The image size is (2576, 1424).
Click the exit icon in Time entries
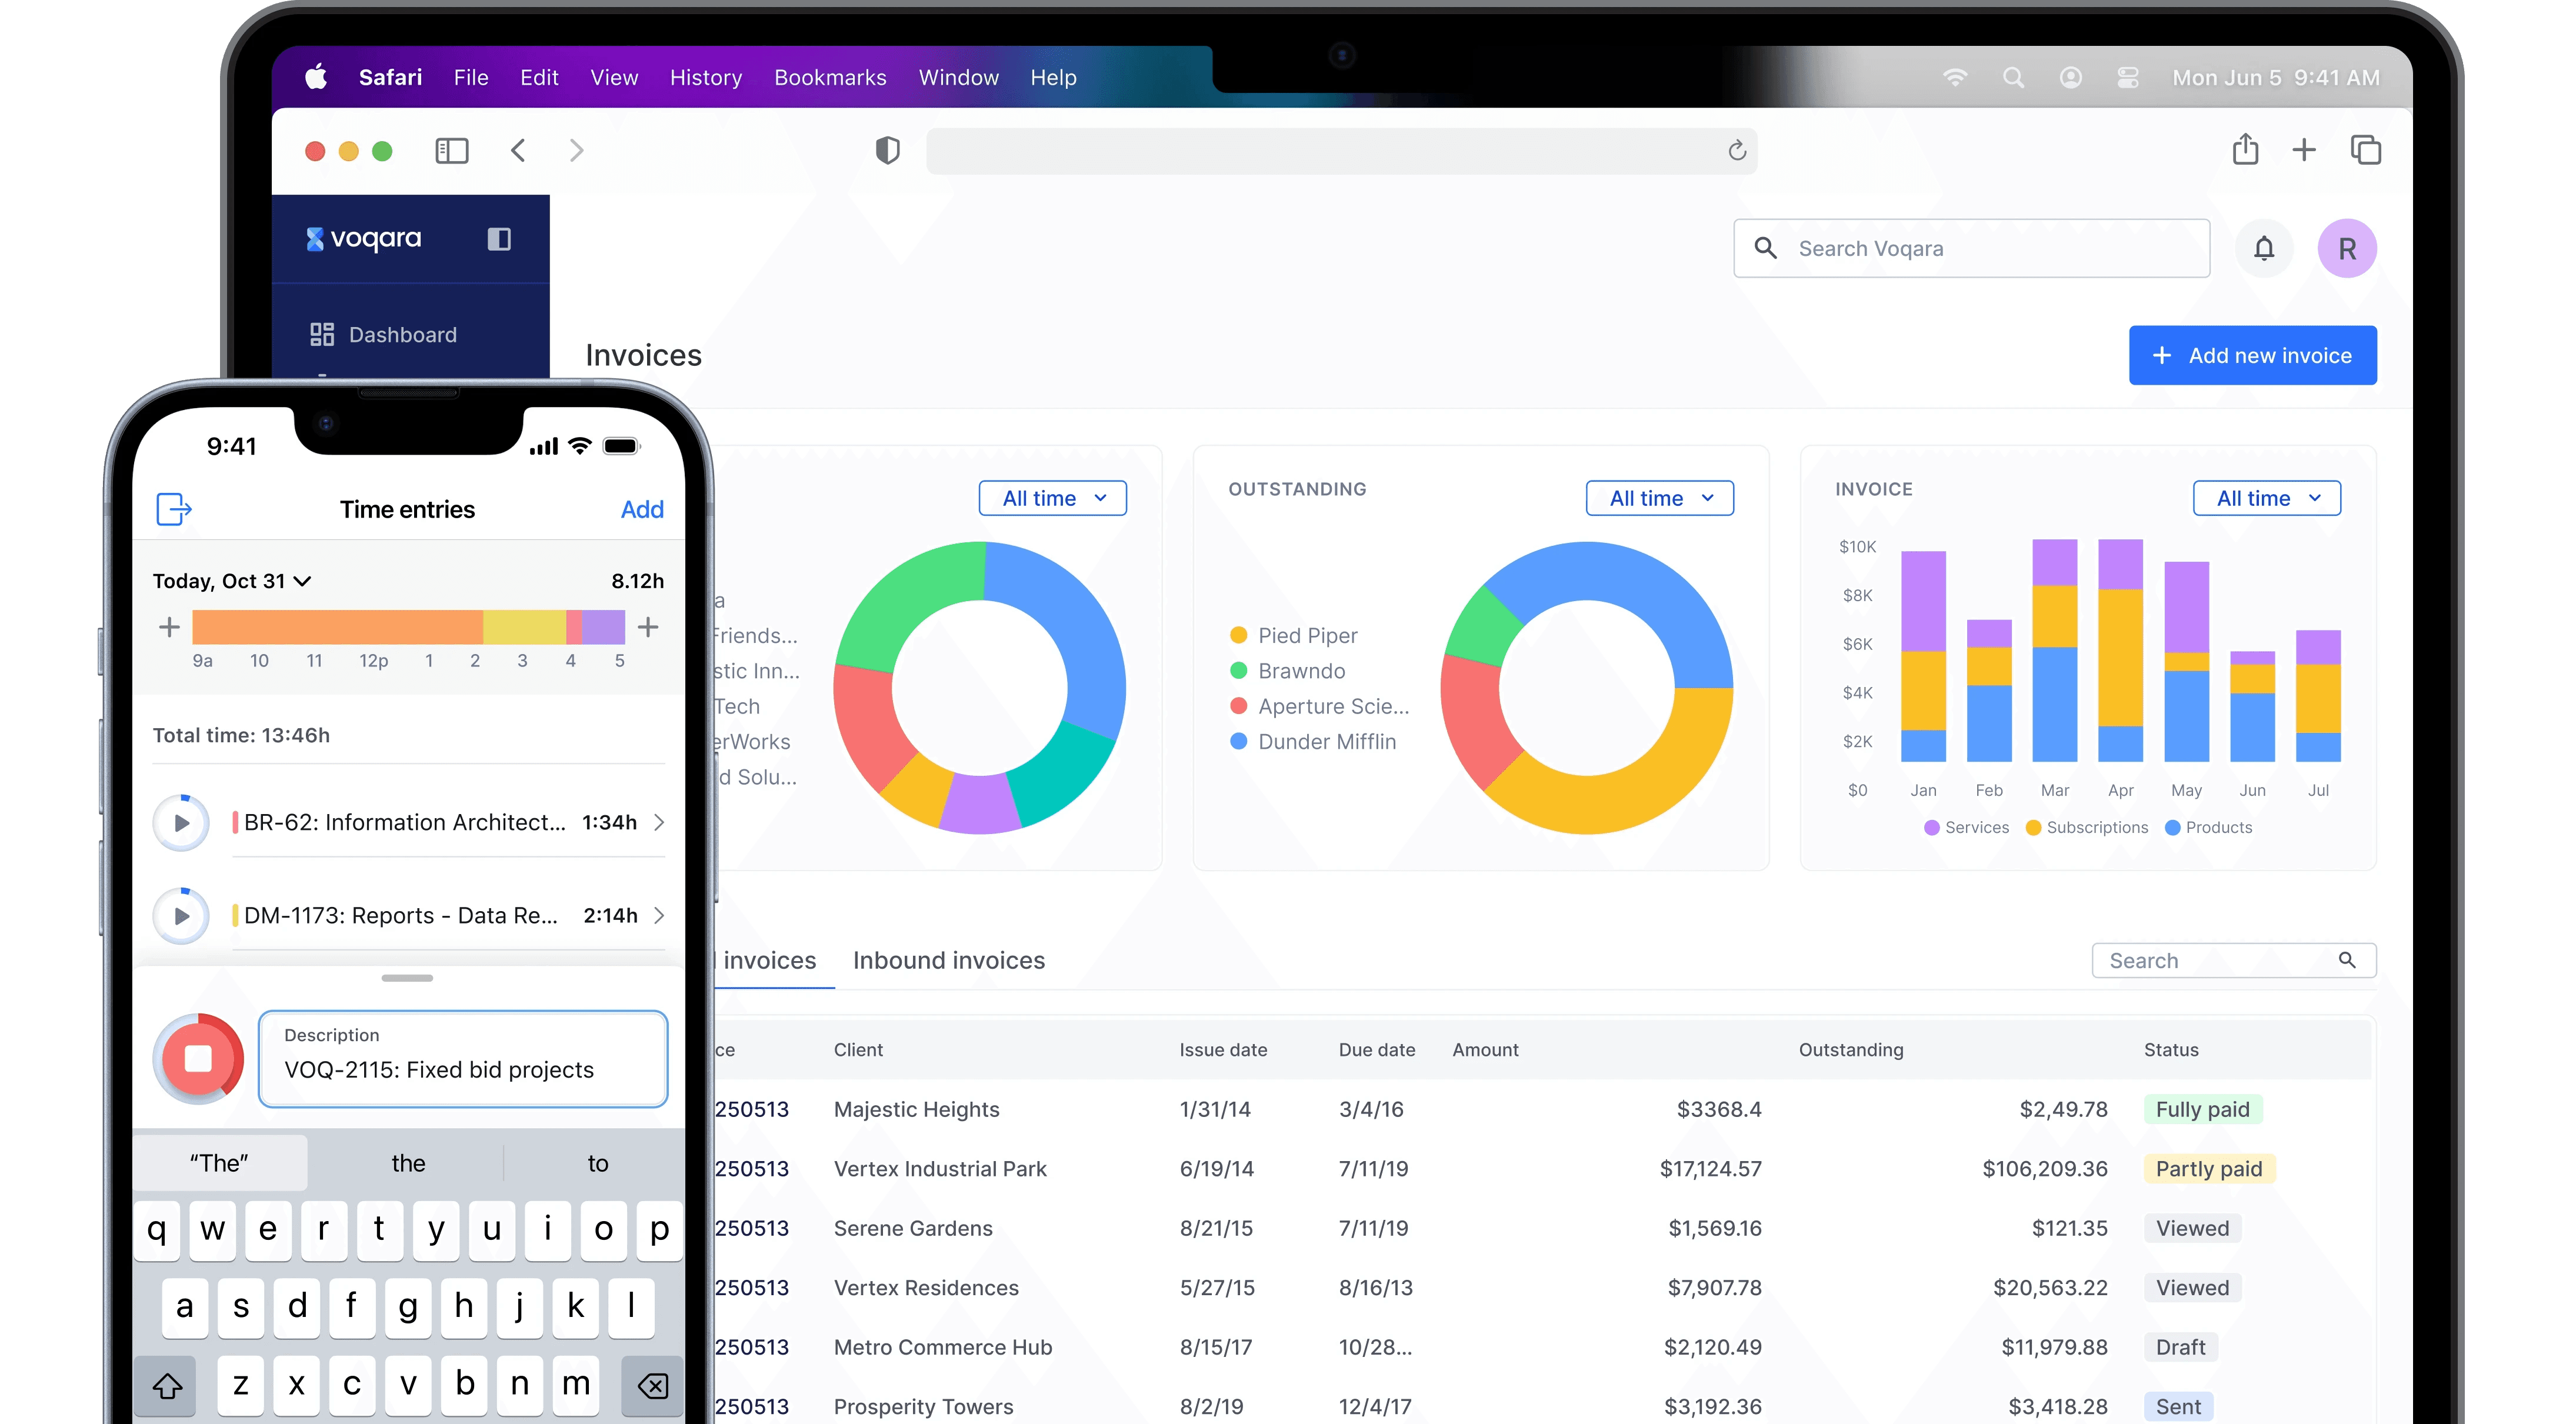[x=174, y=509]
